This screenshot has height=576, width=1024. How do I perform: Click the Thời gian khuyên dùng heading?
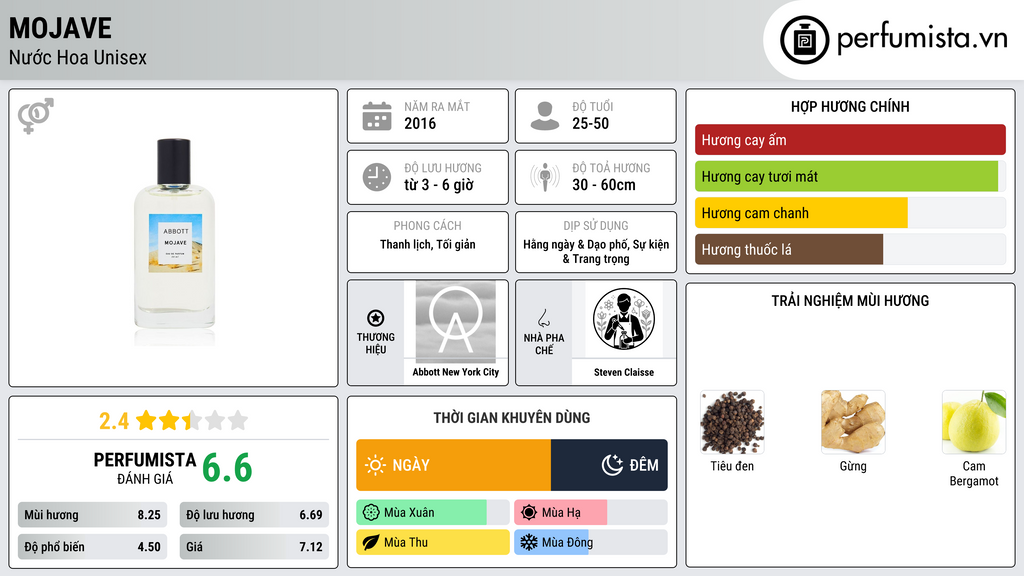click(511, 417)
